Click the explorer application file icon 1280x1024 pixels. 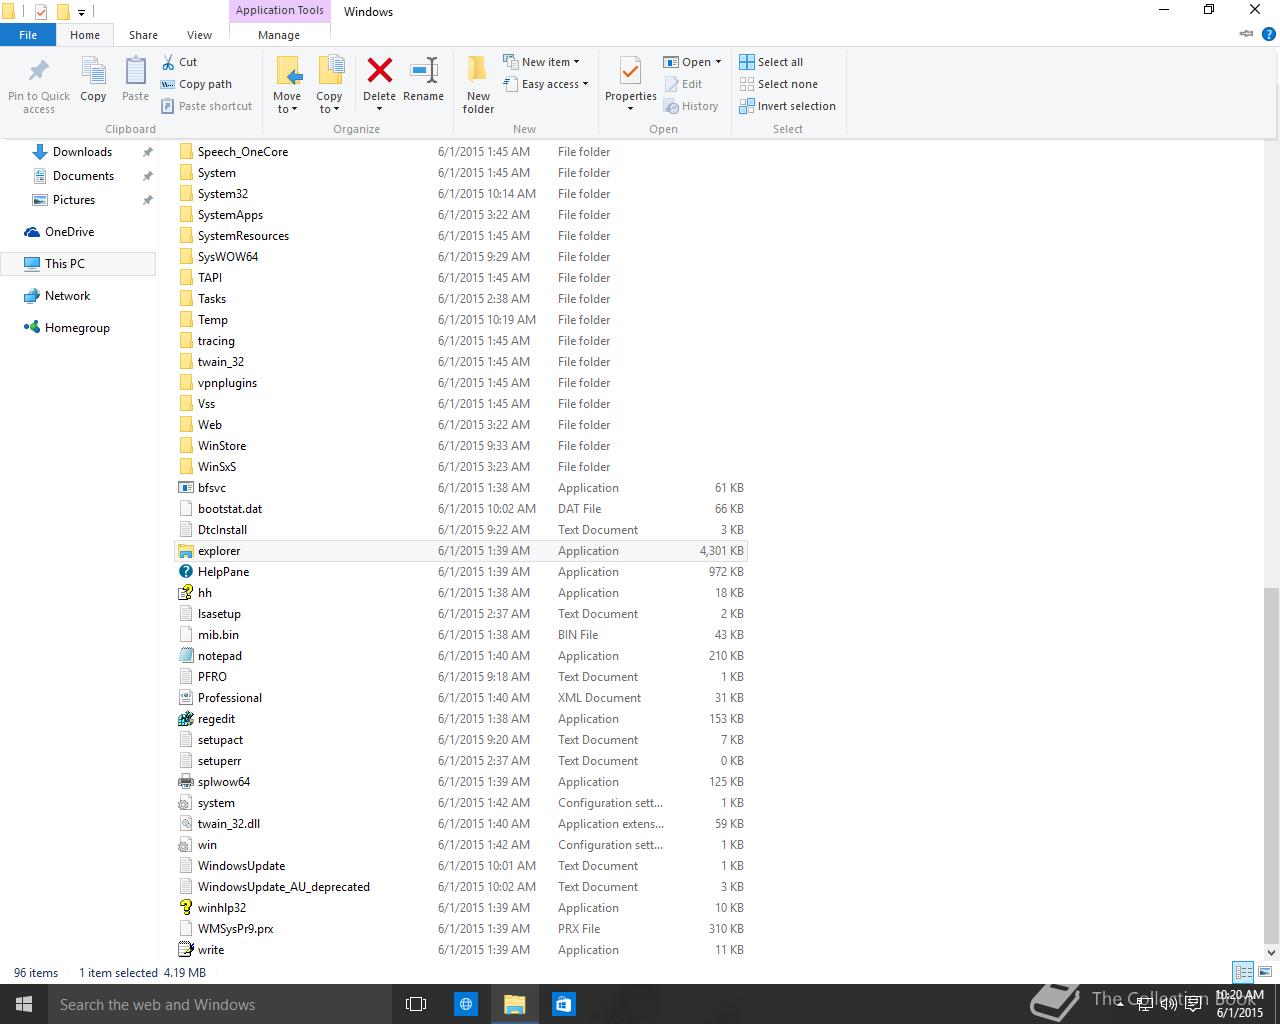pos(185,551)
